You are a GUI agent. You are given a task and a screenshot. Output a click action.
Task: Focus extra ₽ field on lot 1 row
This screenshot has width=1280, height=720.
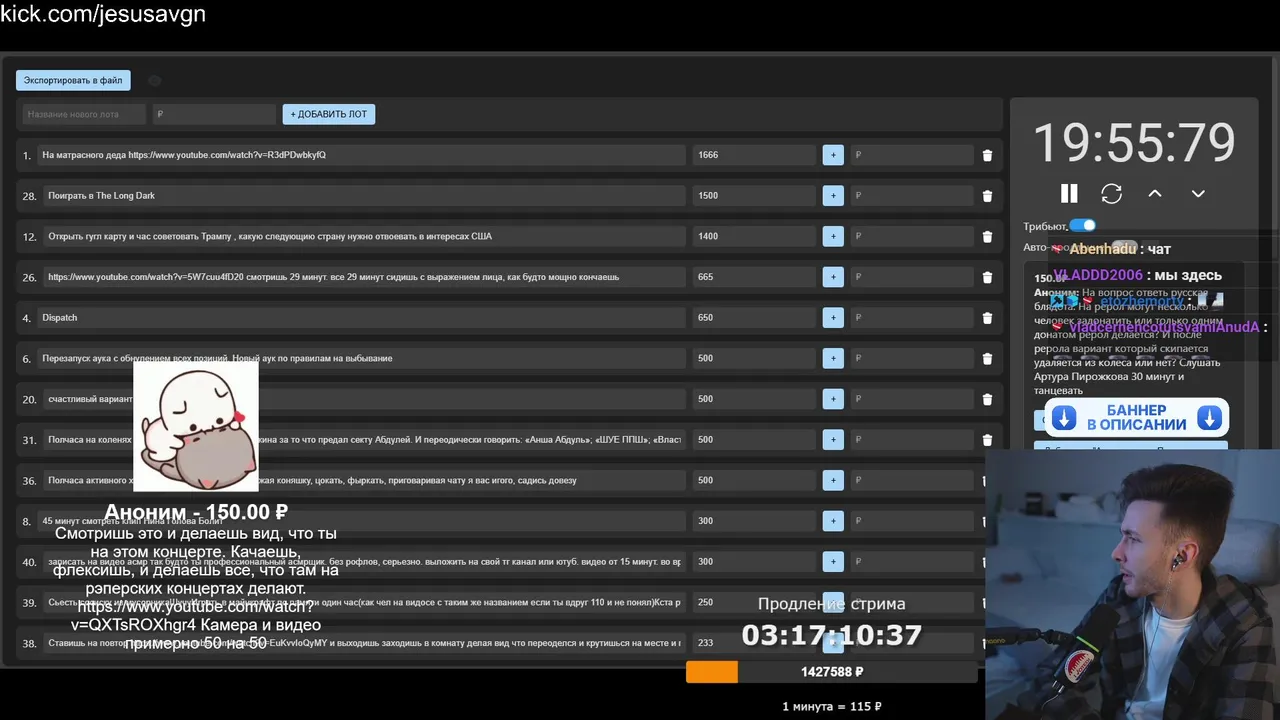tap(911, 155)
